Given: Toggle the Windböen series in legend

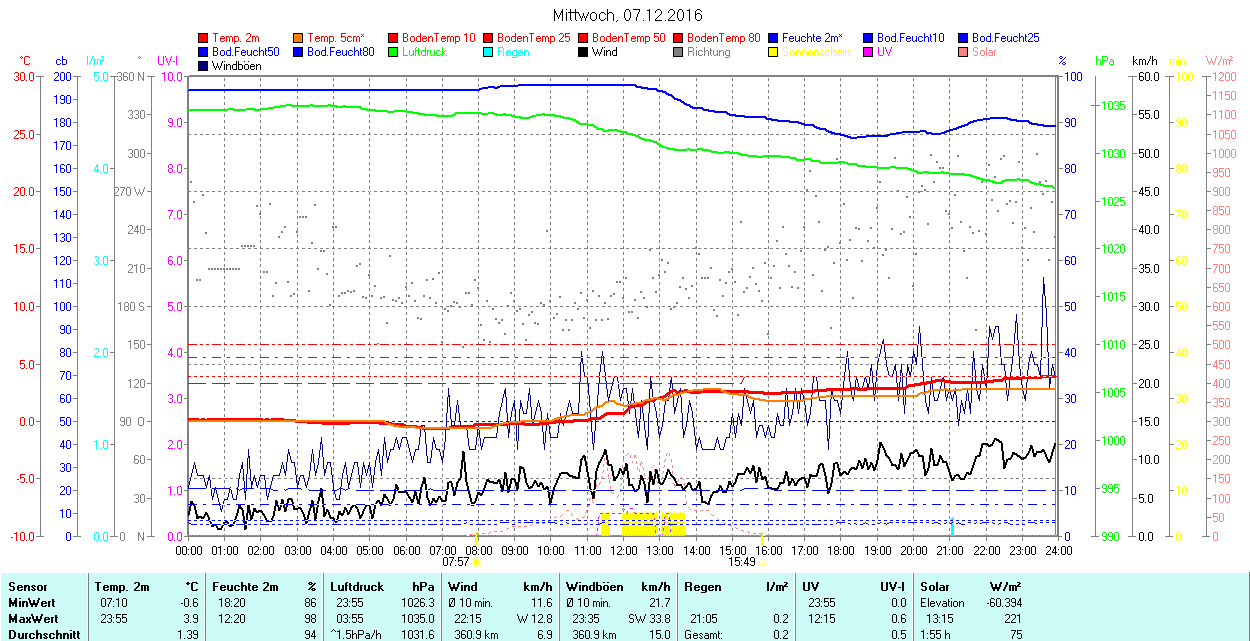Looking at the screenshot, I should click(232, 66).
